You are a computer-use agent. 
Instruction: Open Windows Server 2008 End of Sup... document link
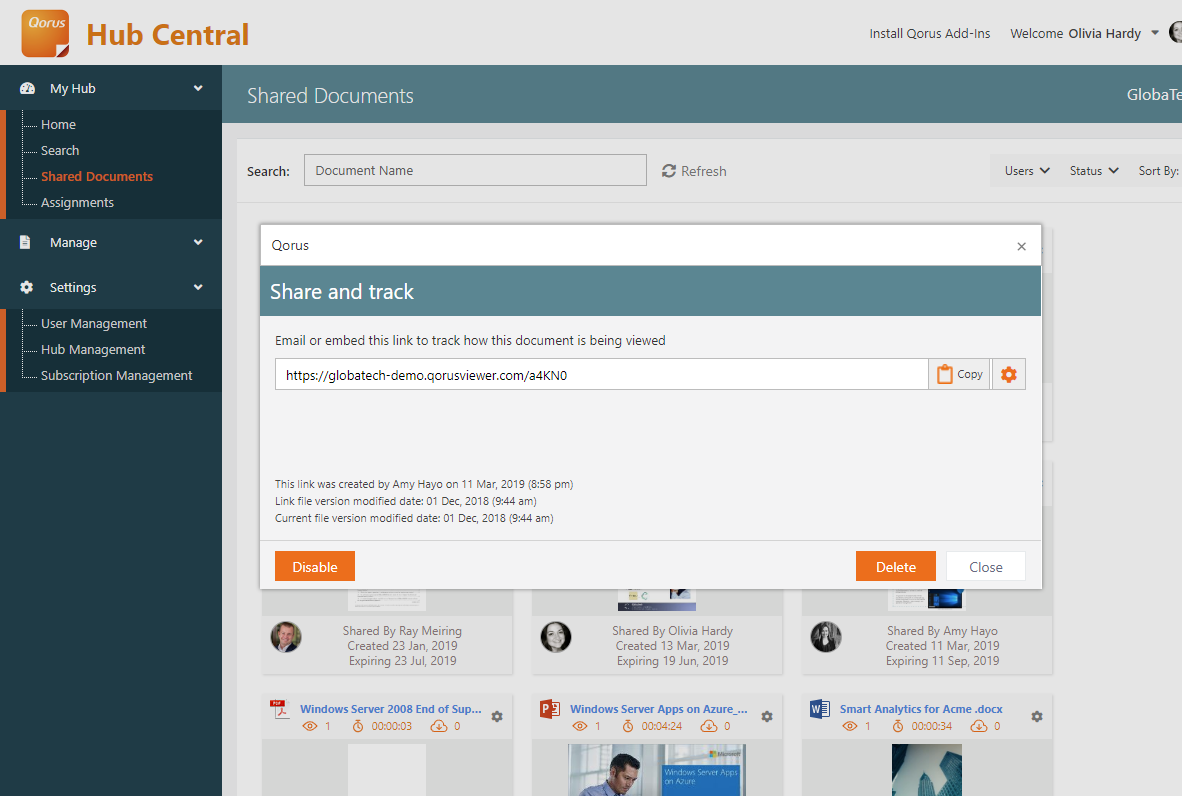[390, 709]
